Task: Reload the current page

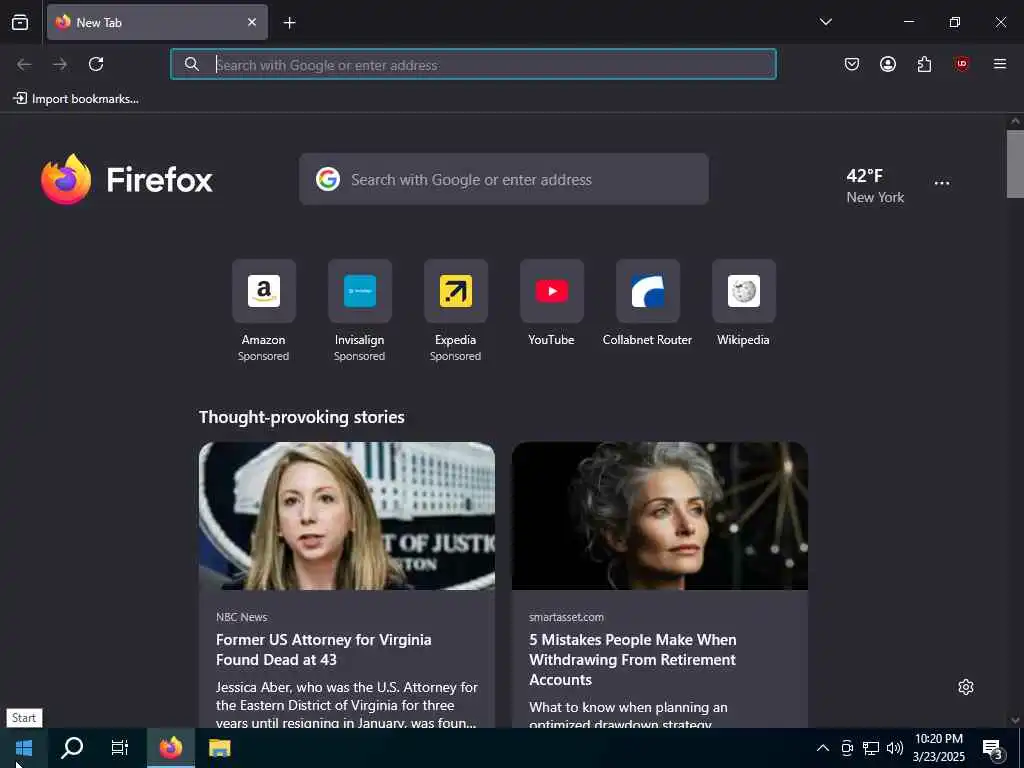Action: [96, 64]
